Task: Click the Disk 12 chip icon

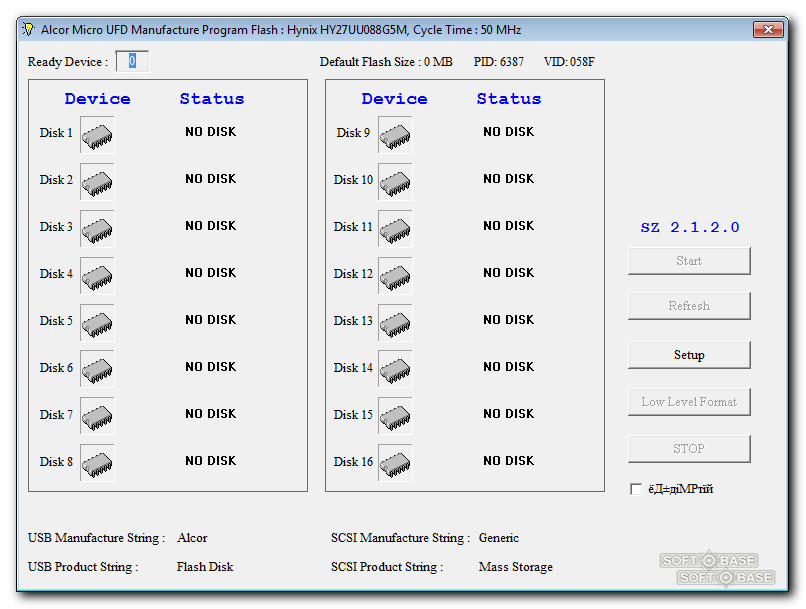Action: tap(395, 275)
